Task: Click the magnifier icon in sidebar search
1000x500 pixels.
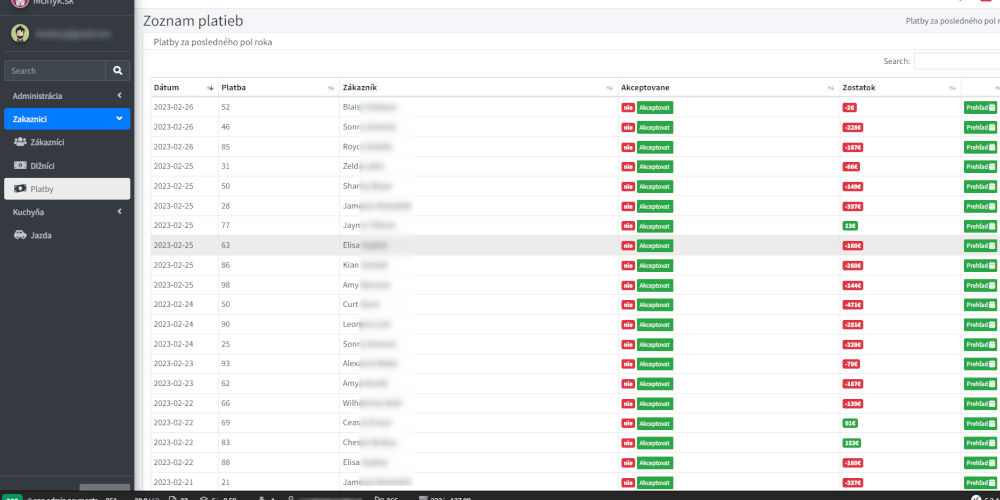Action: point(118,71)
